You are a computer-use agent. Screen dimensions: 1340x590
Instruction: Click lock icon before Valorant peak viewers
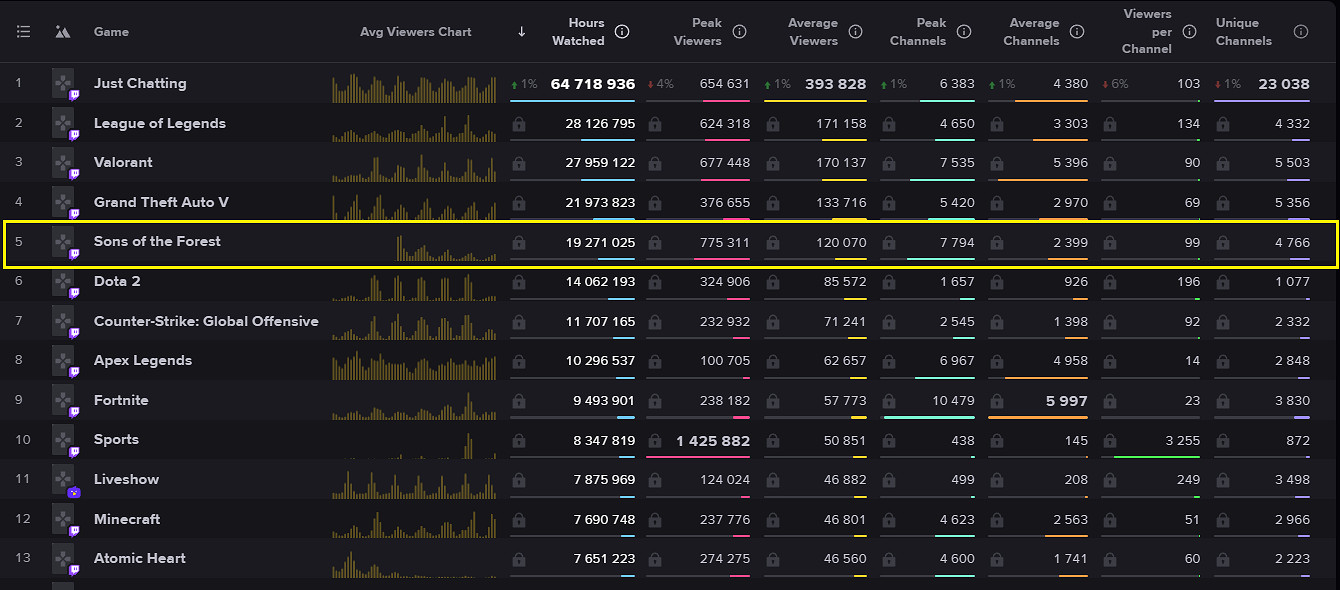654,164
